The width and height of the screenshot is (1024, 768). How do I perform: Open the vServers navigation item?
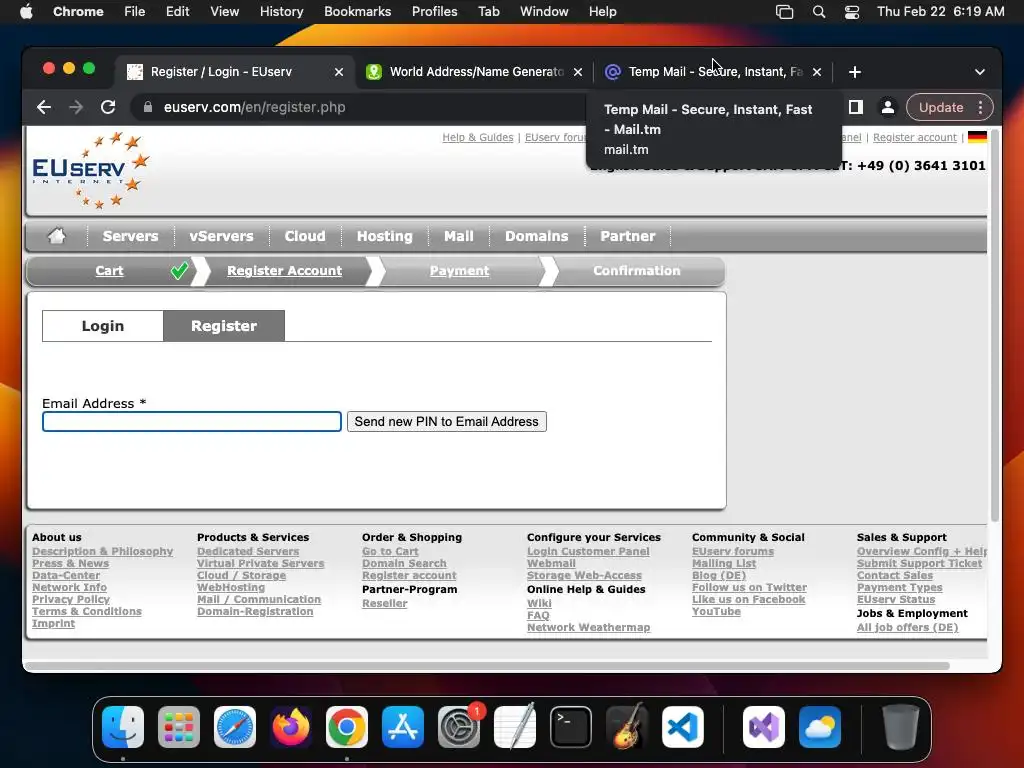click(221, 236)
